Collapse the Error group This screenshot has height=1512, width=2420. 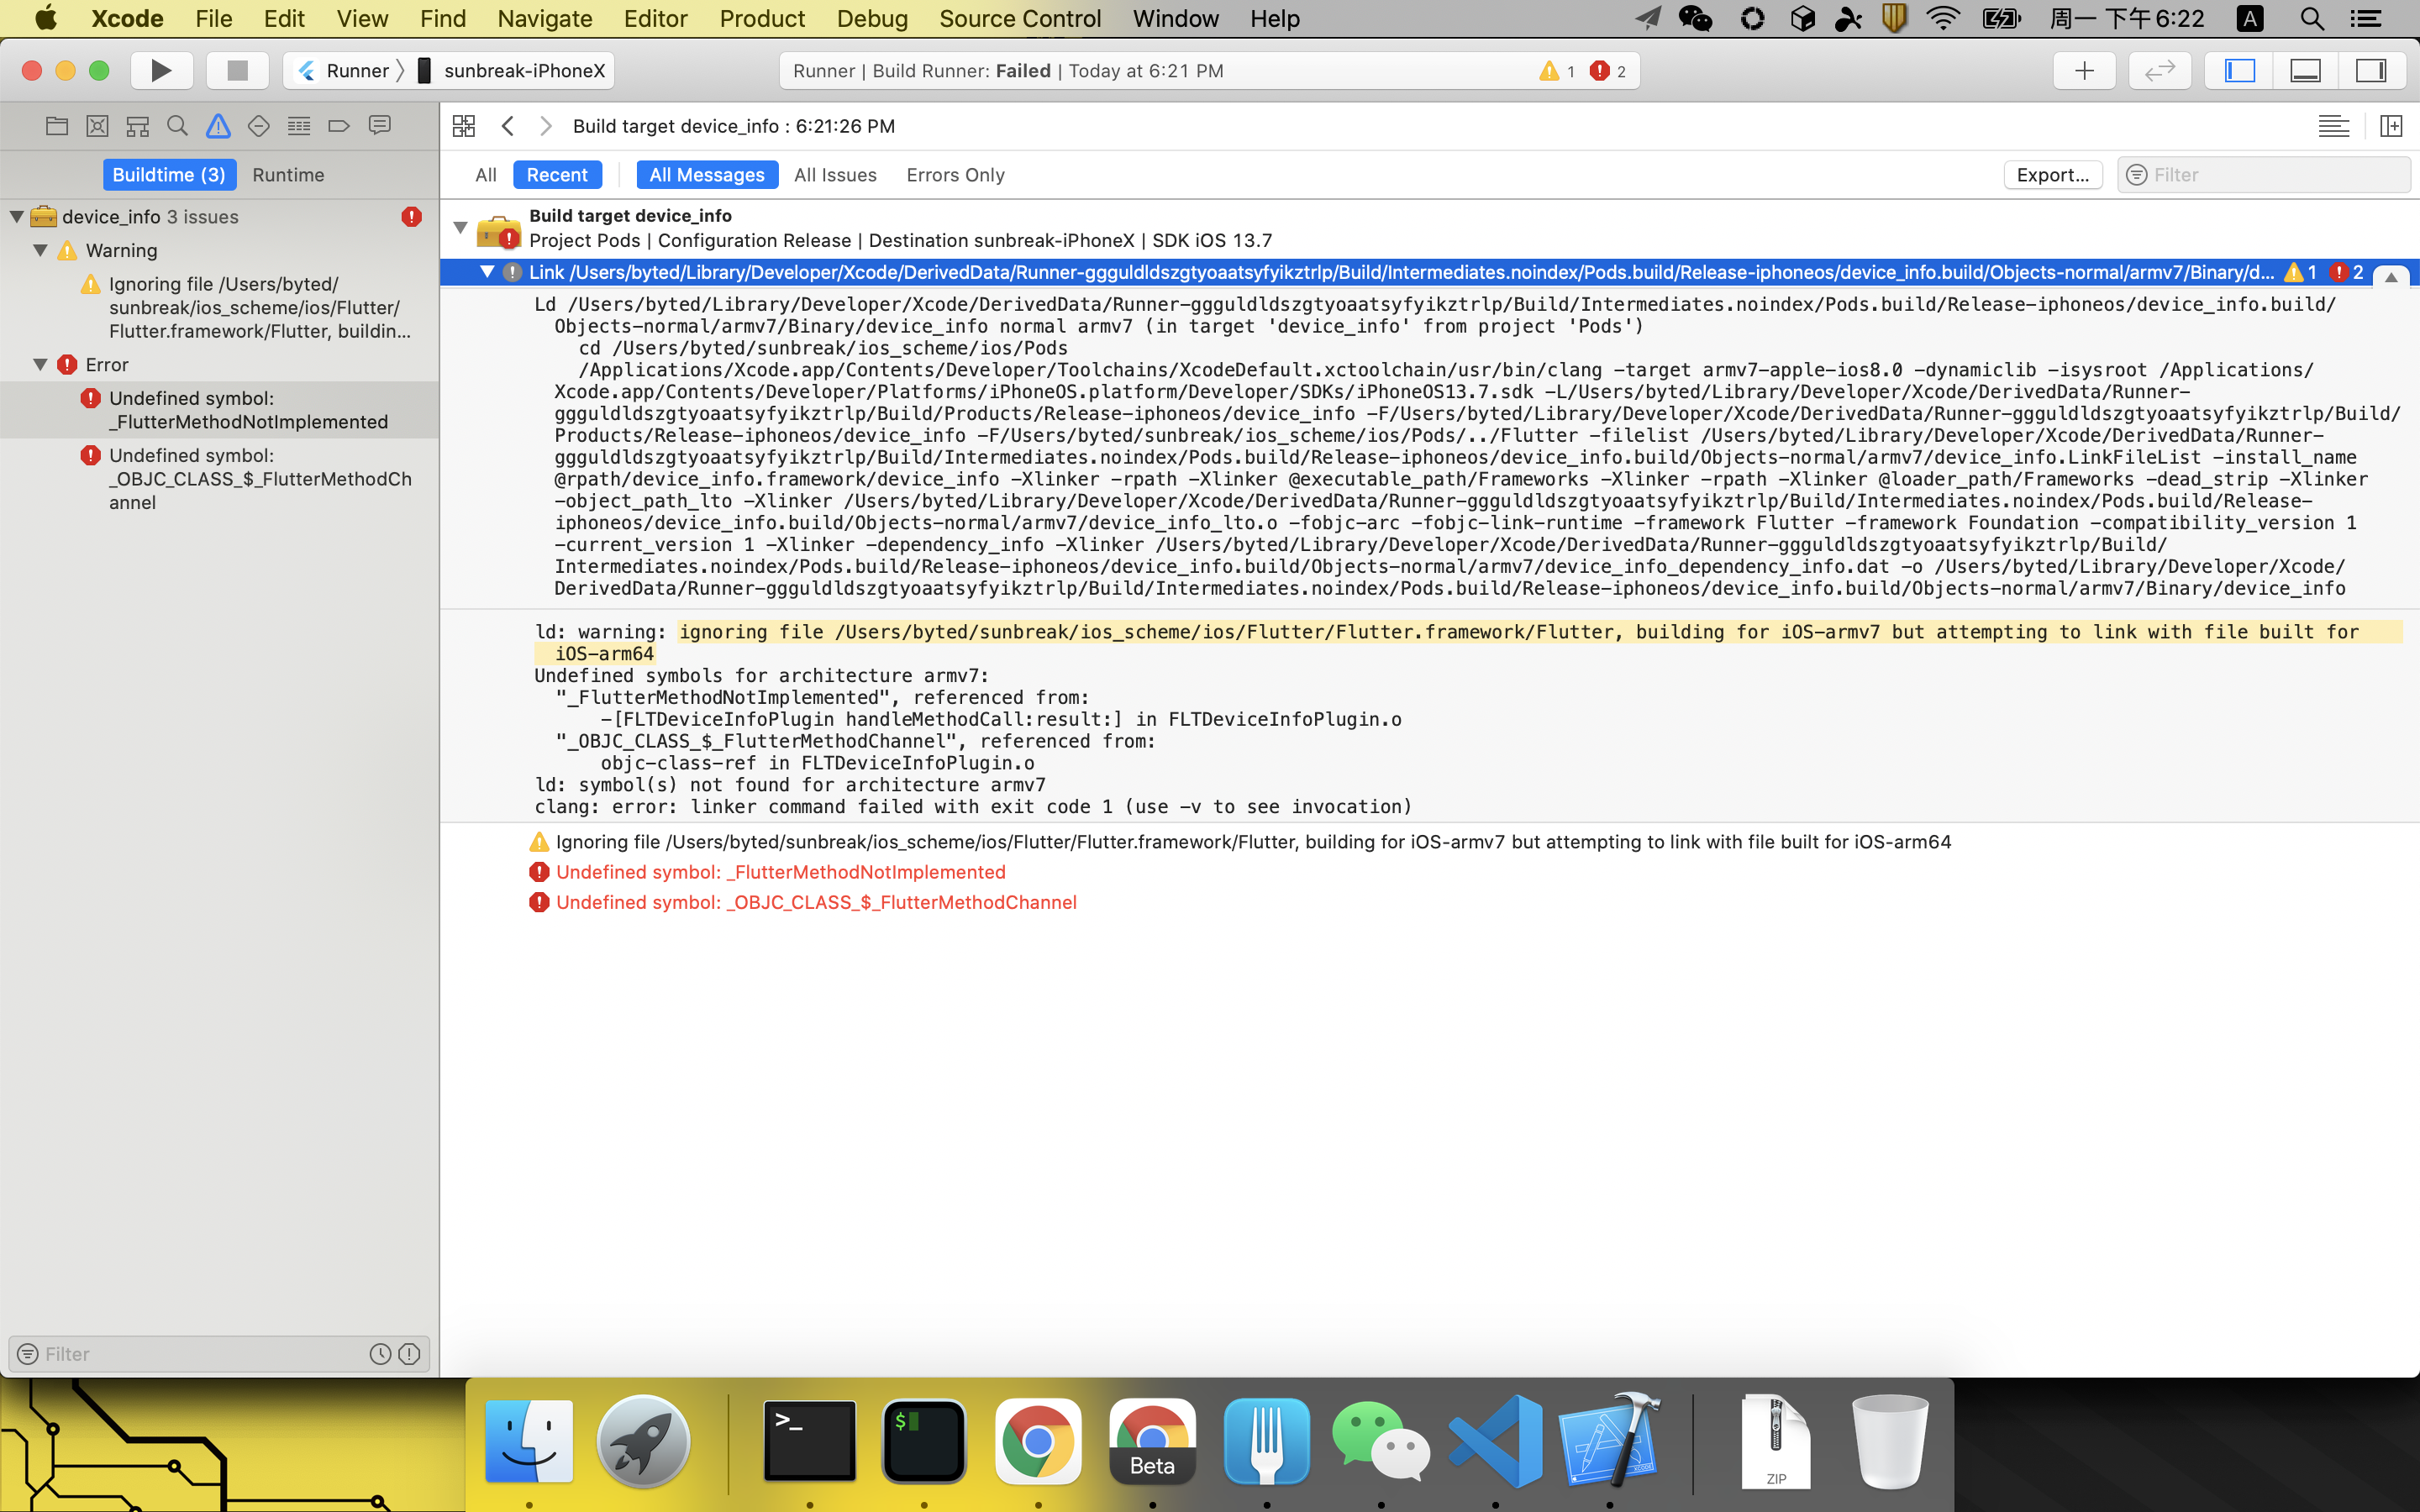point(40,365)
